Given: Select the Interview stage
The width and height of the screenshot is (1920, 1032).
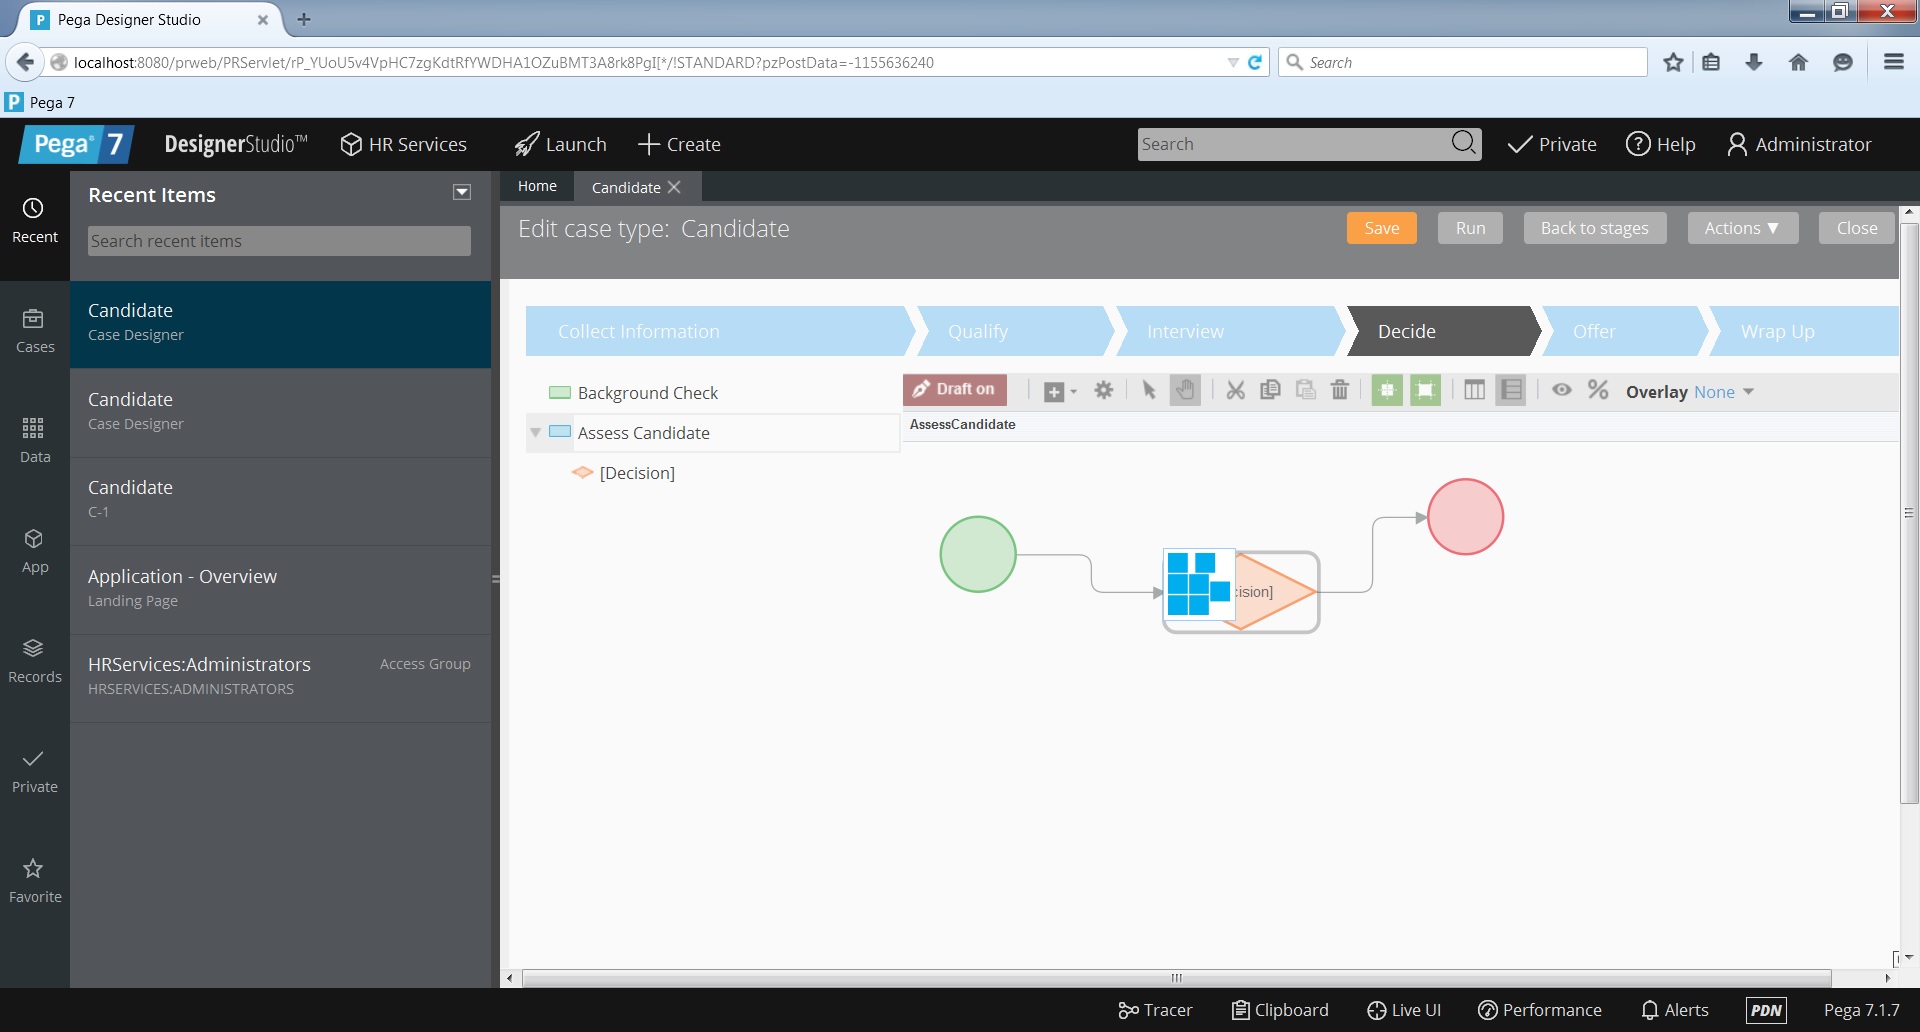Looking at the screenshot, I should pos(1228,331).
